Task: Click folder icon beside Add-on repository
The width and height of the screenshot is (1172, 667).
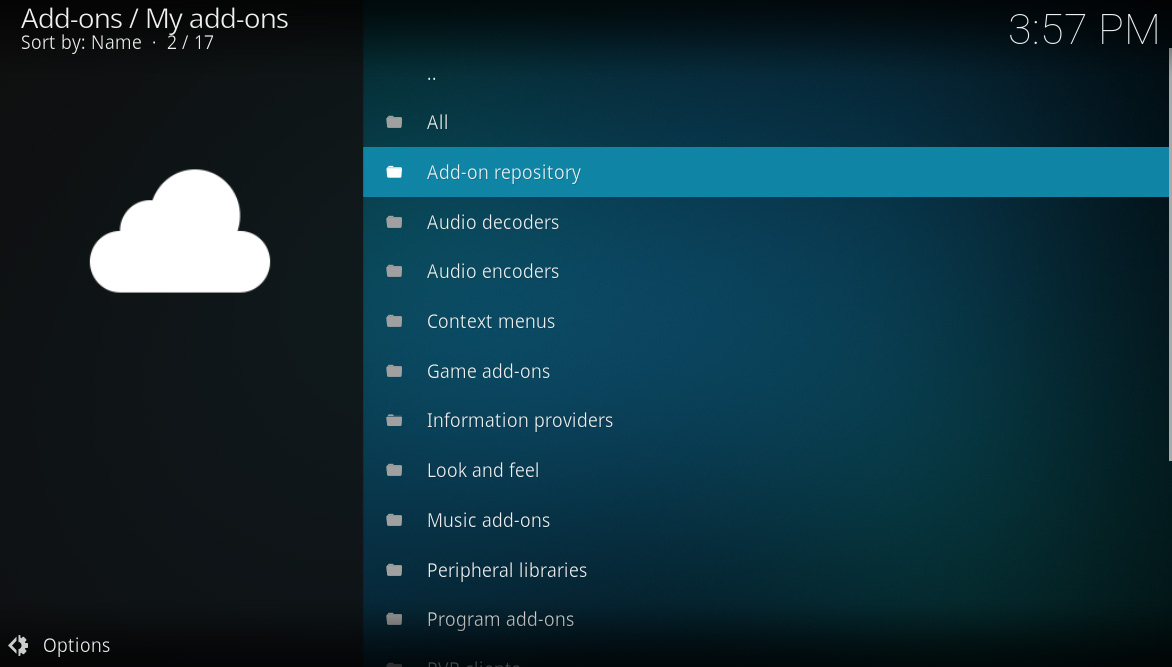Action: click(x=394, y=172)
